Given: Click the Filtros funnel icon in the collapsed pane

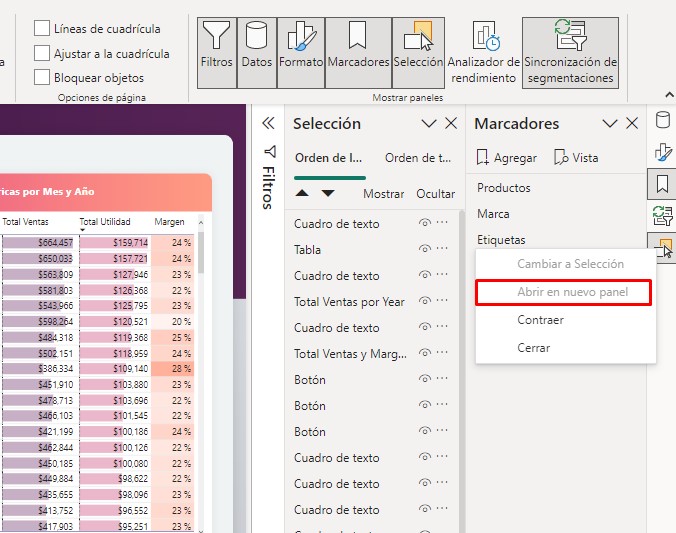Looking at the screenshot, I should [270, 151].
